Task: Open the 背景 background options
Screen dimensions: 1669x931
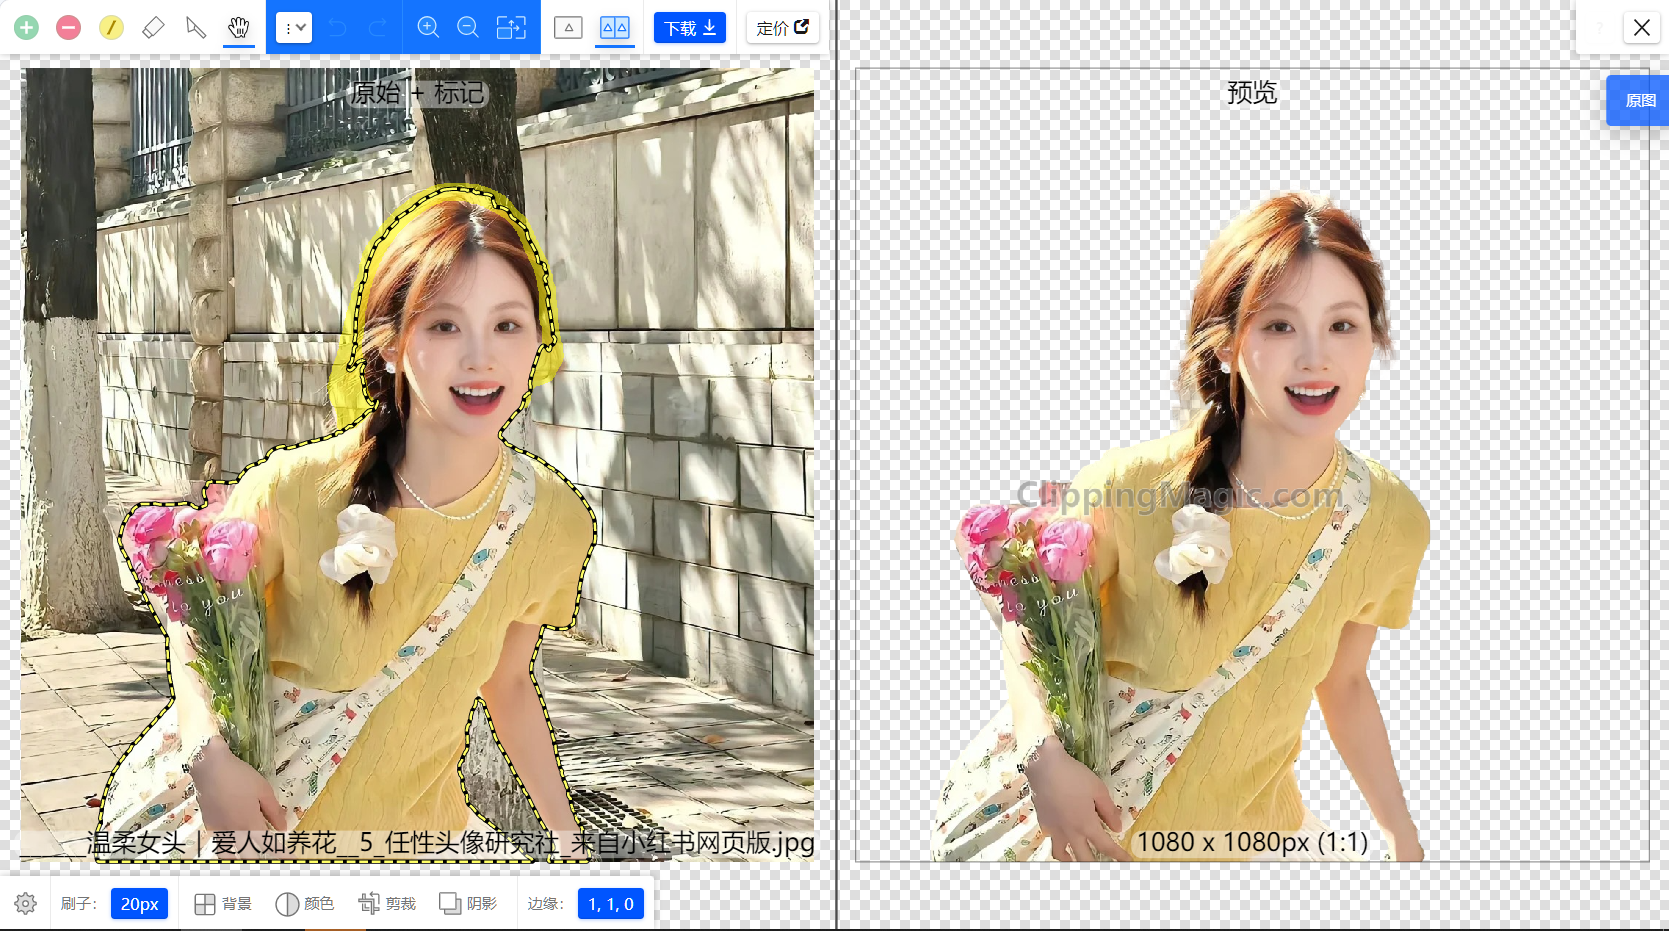Action: click(x=223, y=904)
